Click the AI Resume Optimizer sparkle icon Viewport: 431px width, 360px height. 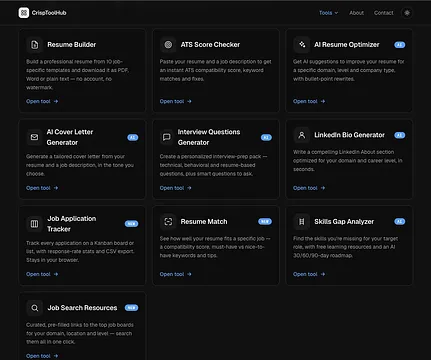302,45
